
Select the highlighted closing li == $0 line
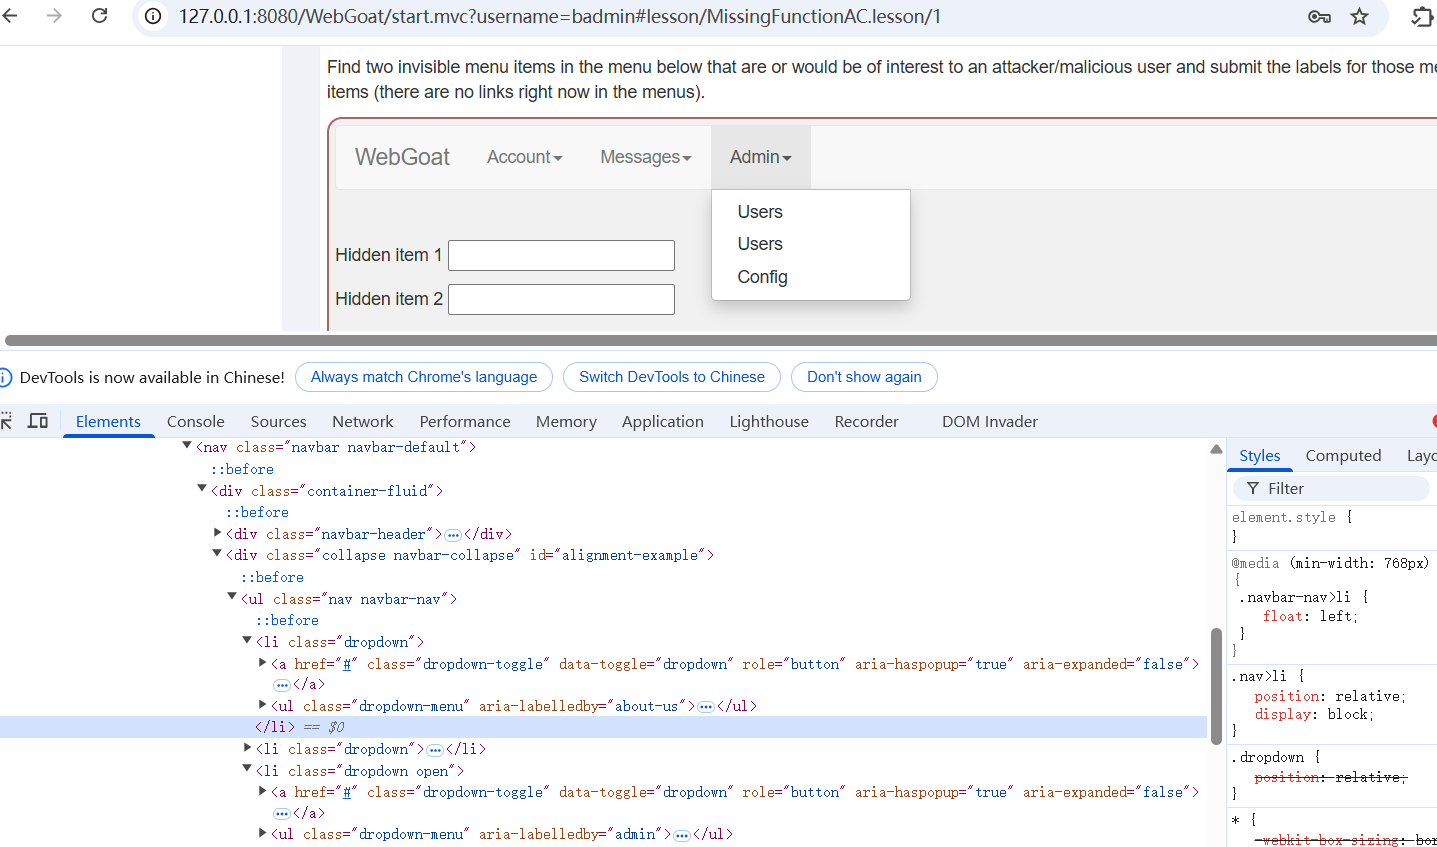coord(603,727)
